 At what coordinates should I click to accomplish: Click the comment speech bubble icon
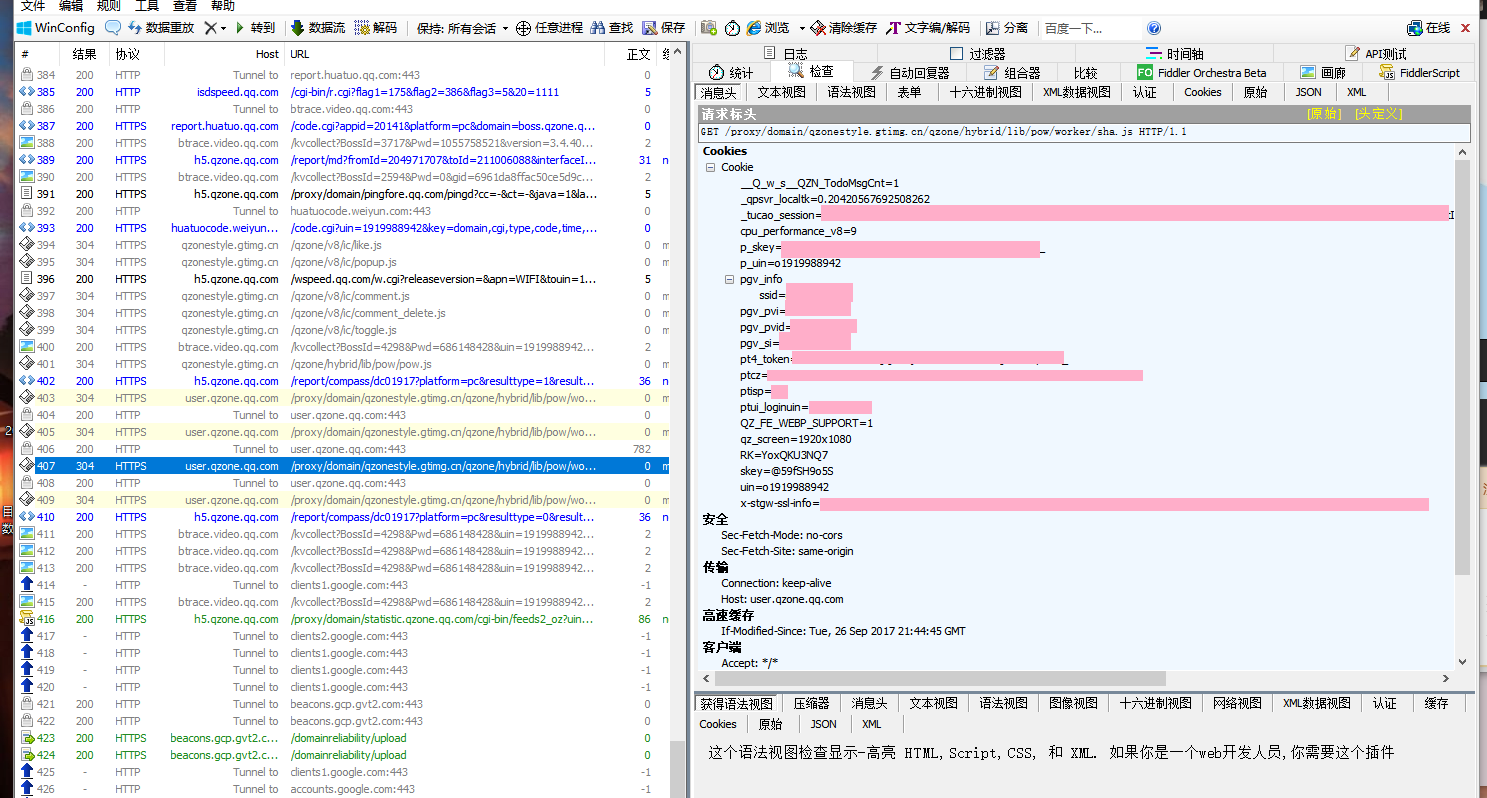tap(113, 28)
